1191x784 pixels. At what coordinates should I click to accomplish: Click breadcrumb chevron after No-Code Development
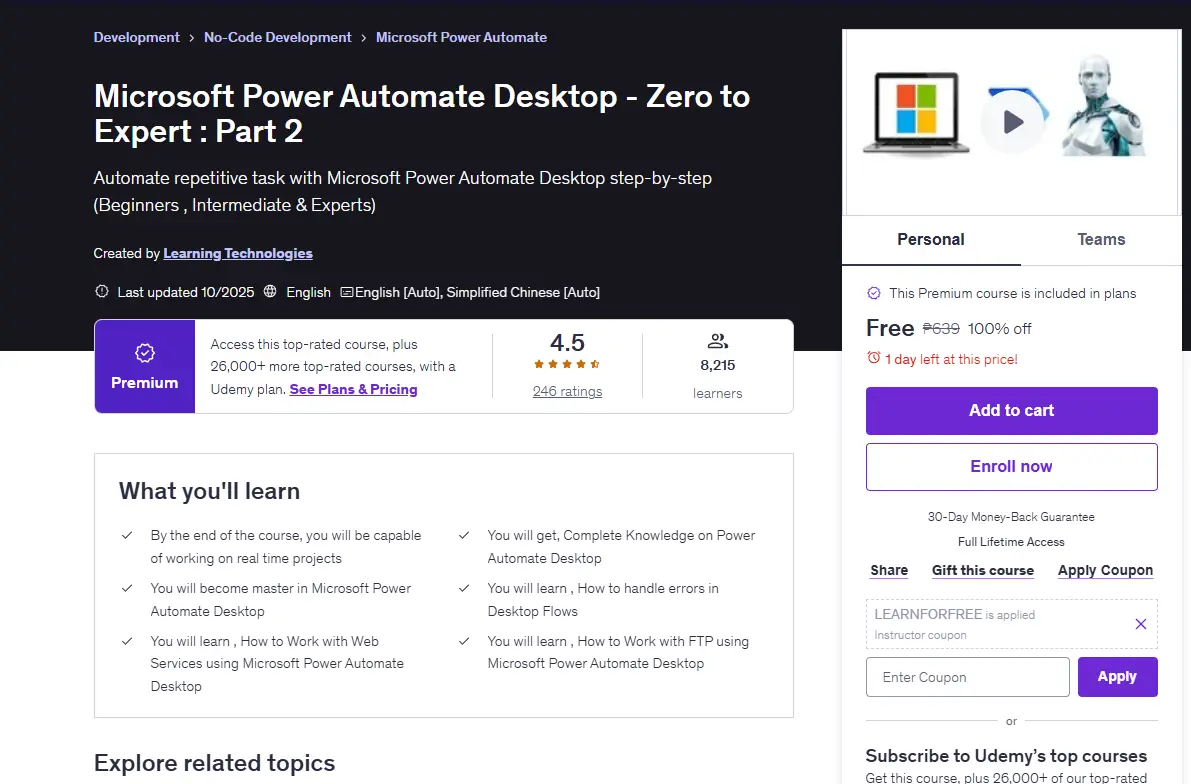[x=364, y=38]
